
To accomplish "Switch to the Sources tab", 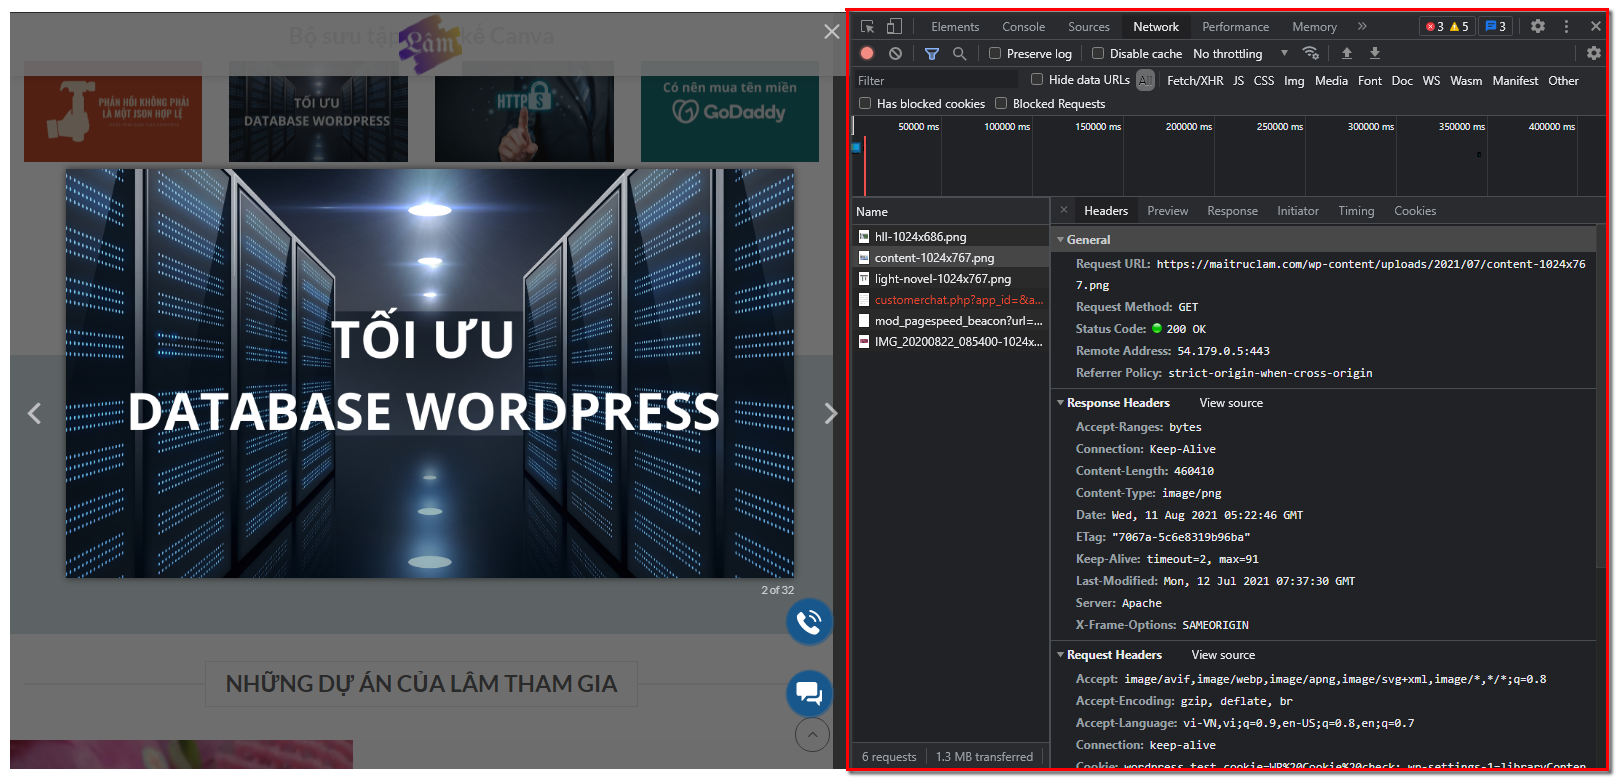I will click(x=1088, y=27).
